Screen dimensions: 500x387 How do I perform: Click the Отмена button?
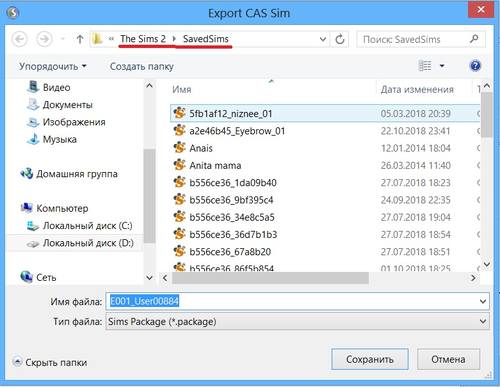(x=448, y=359)
